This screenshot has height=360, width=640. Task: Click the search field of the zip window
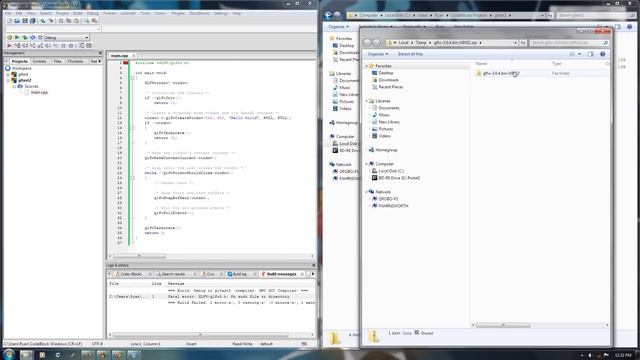coord(569,42)
